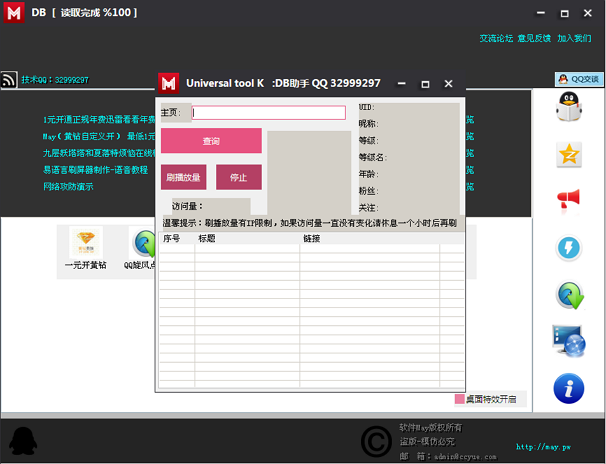606x464 pixels.
Task: Open the monitor with globe icon
Action: coord(569,341)
